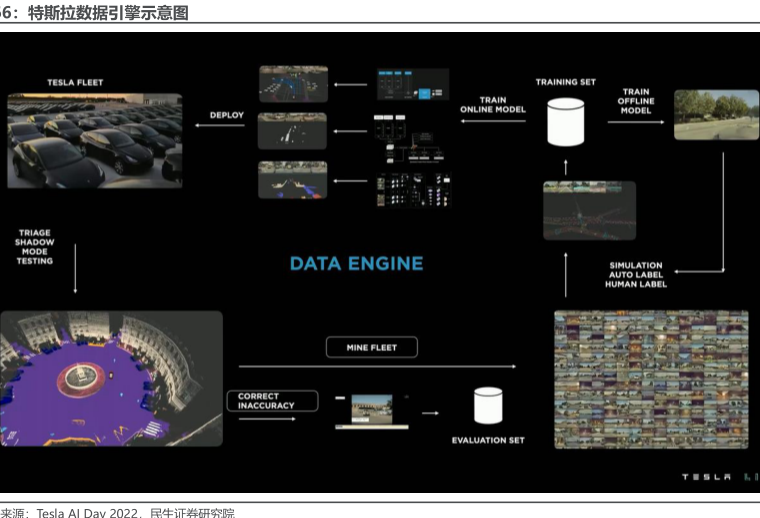This screenshot has height=518, width=760.
Task: Click the Training Set database cylinder icon
Action: coord(565,122)
